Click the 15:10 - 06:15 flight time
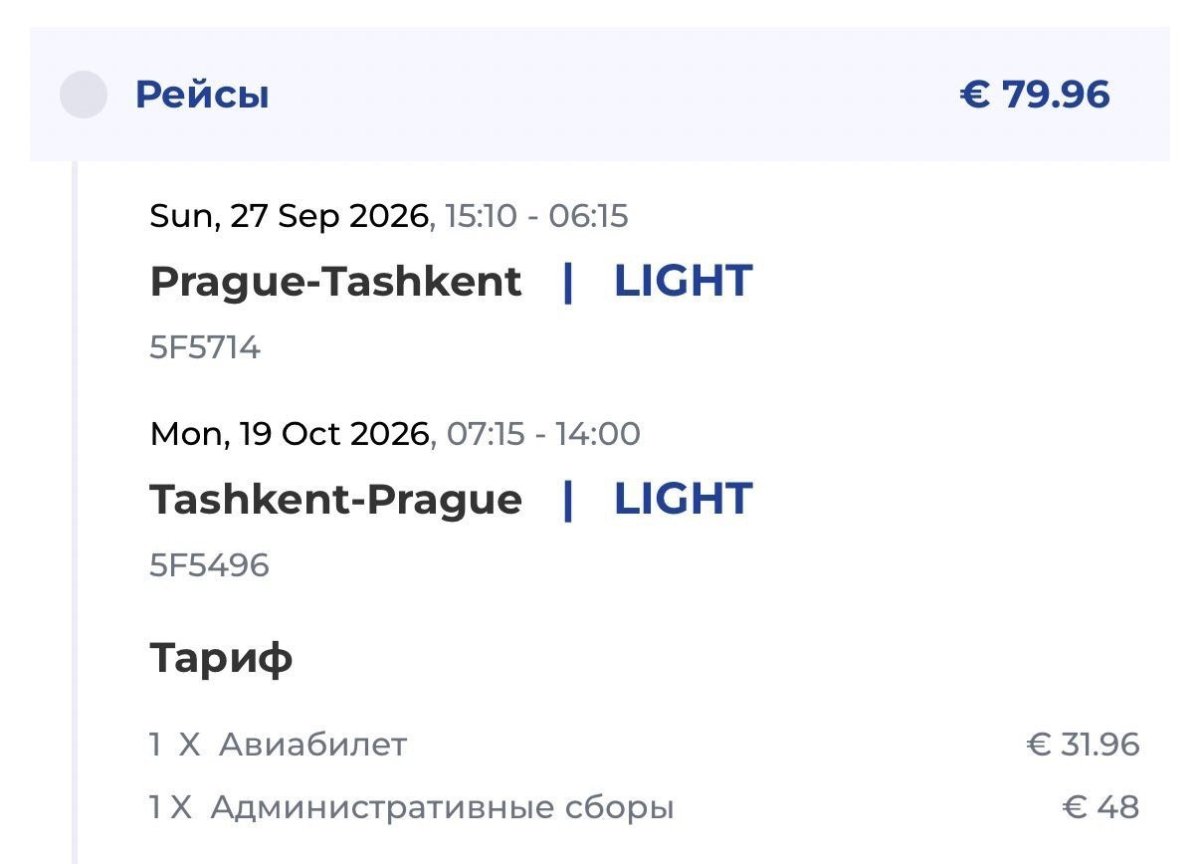Viewport: 1200px width, 864px height. (534, 216)
